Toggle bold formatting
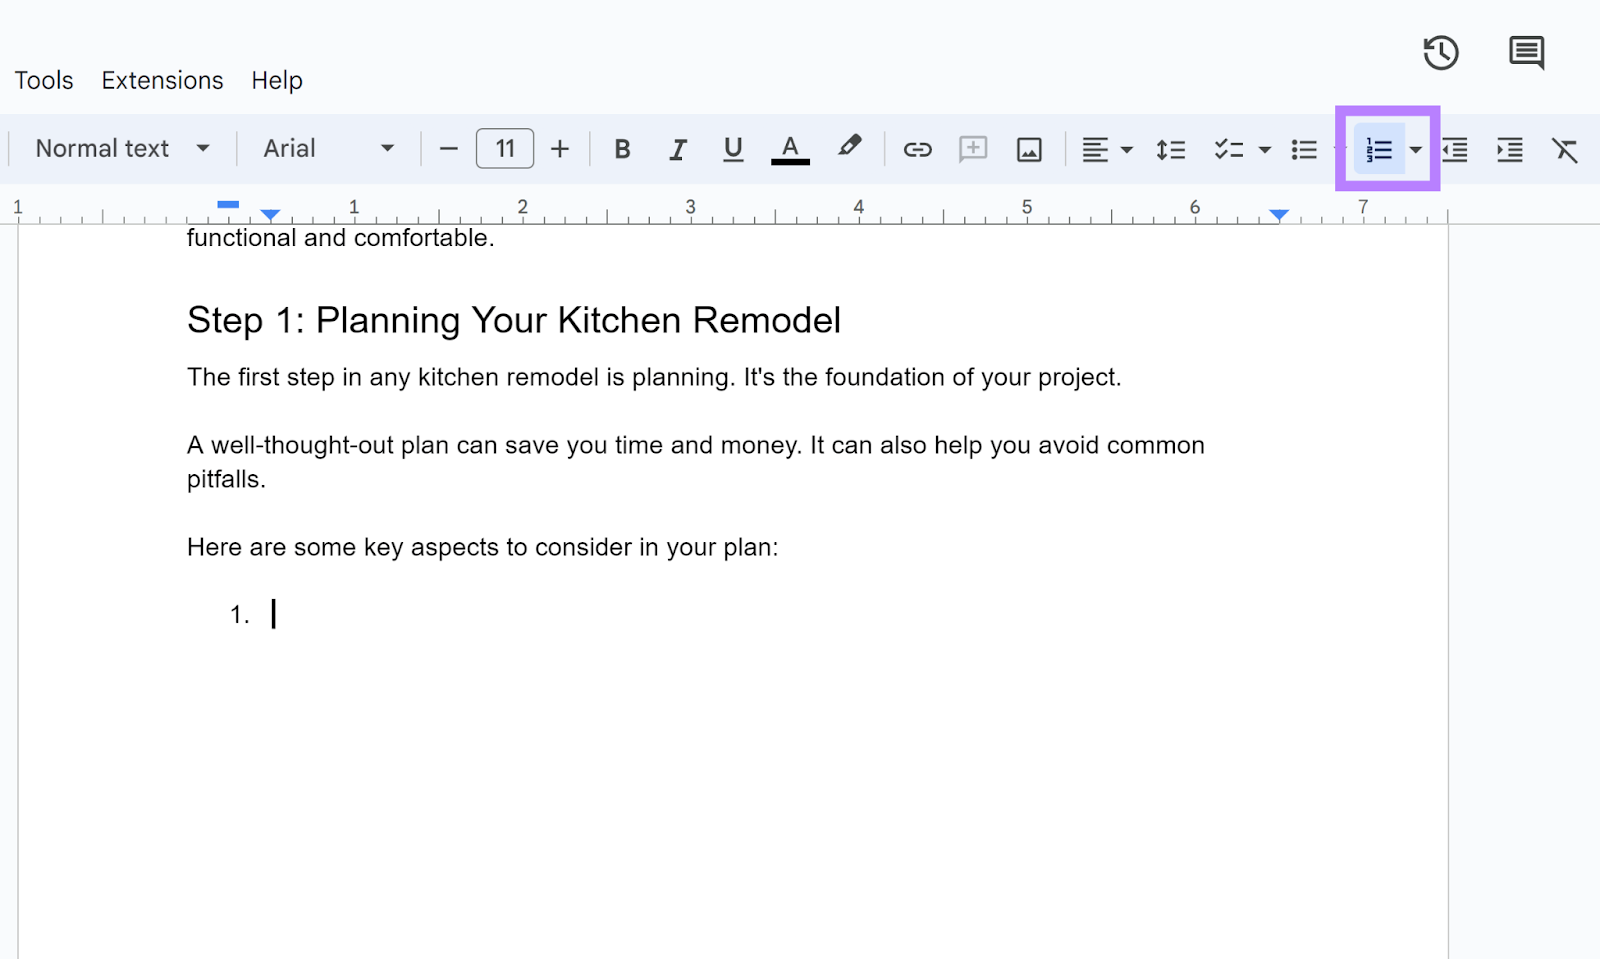 pyautogui.click(x=622, y=148)
